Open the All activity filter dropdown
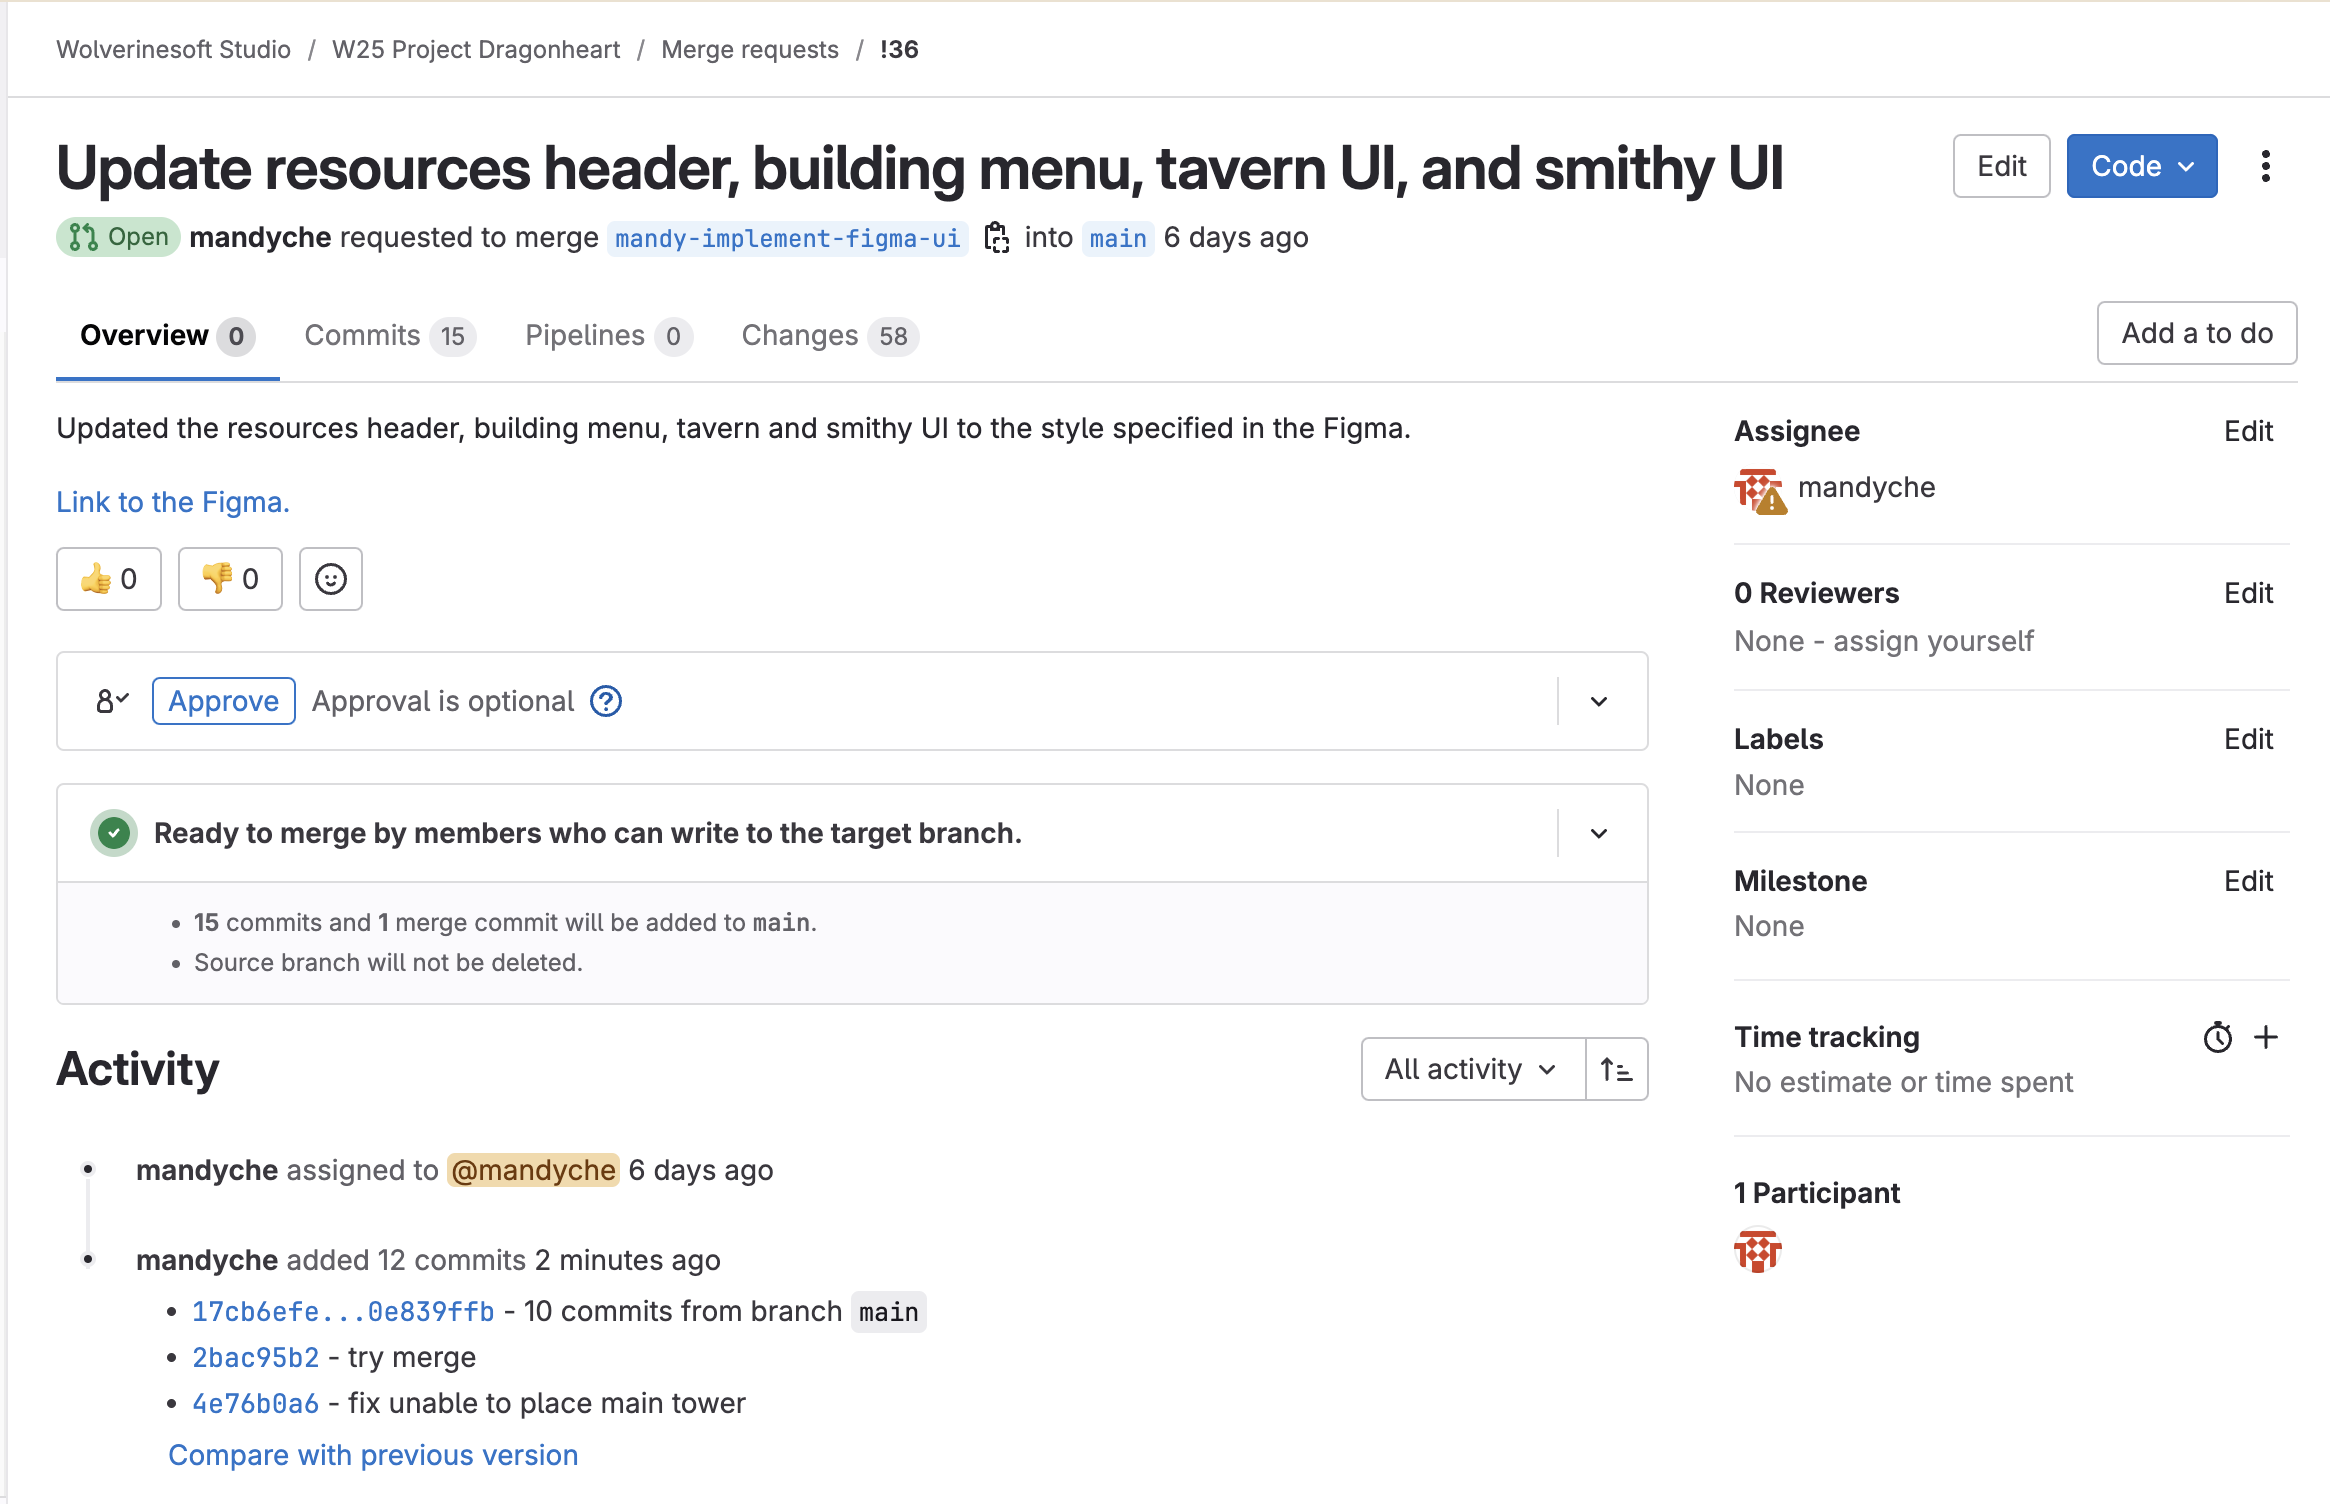Image resolution: width=2330 pixels, height=1504 pixels. click(x=1473, y=1069)
